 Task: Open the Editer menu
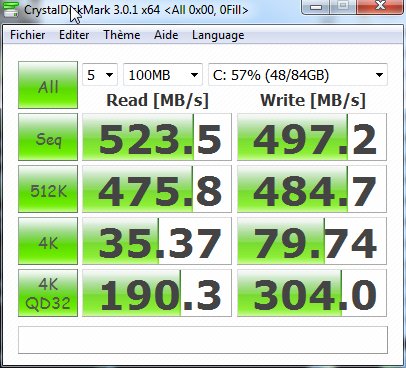[x=74, y=35]
